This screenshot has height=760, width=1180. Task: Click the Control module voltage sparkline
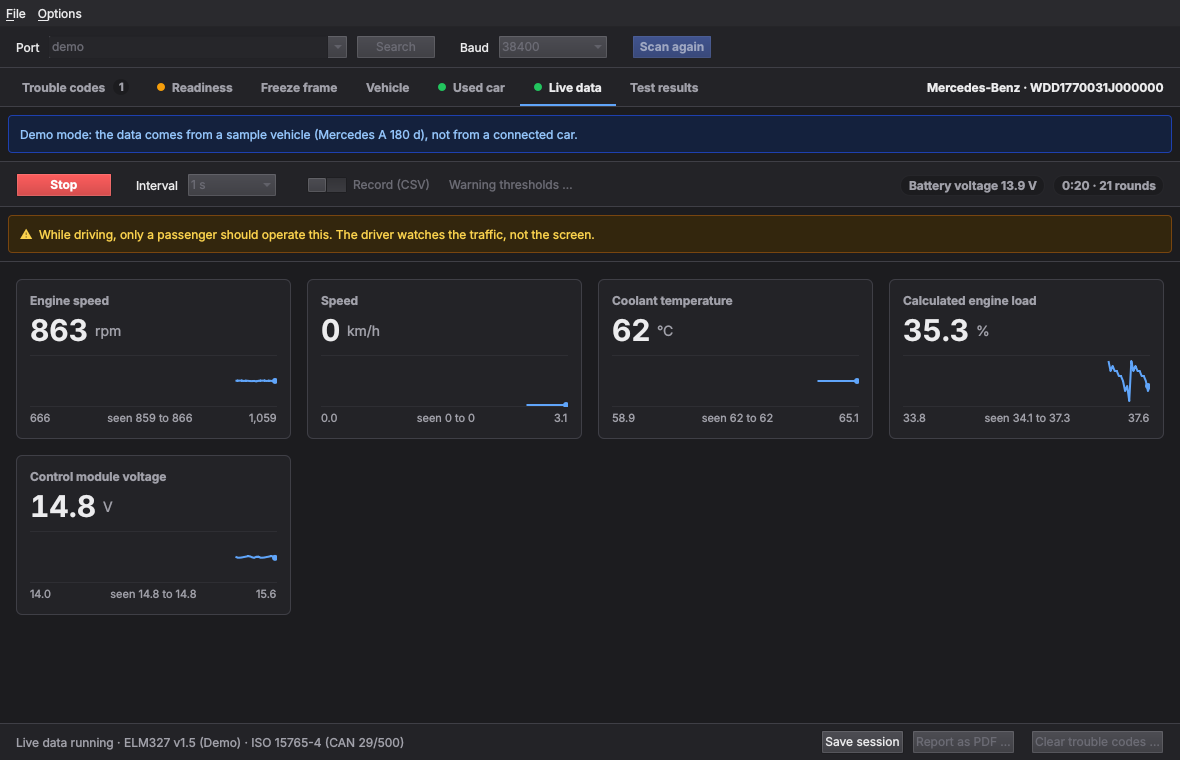click(154, 558)
